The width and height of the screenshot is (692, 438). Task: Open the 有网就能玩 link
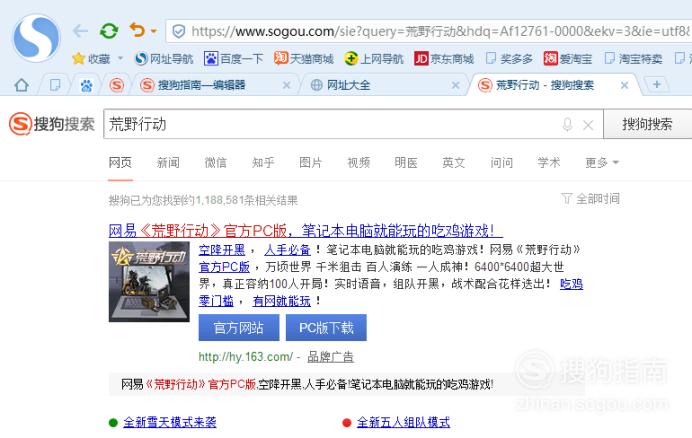point(282,301)
